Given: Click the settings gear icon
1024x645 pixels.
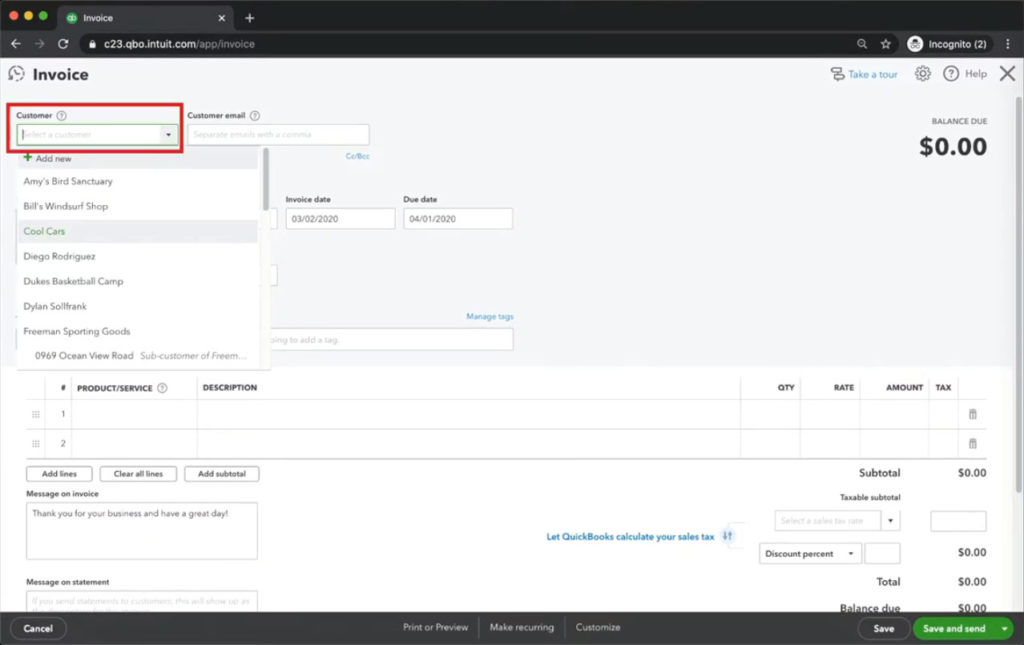Looking at the screenshot, I should point(923,74).
